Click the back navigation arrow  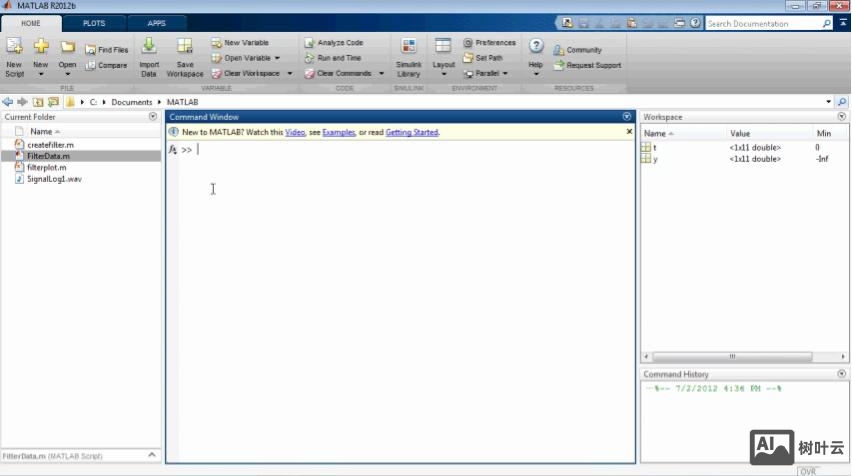coord(8,102)
